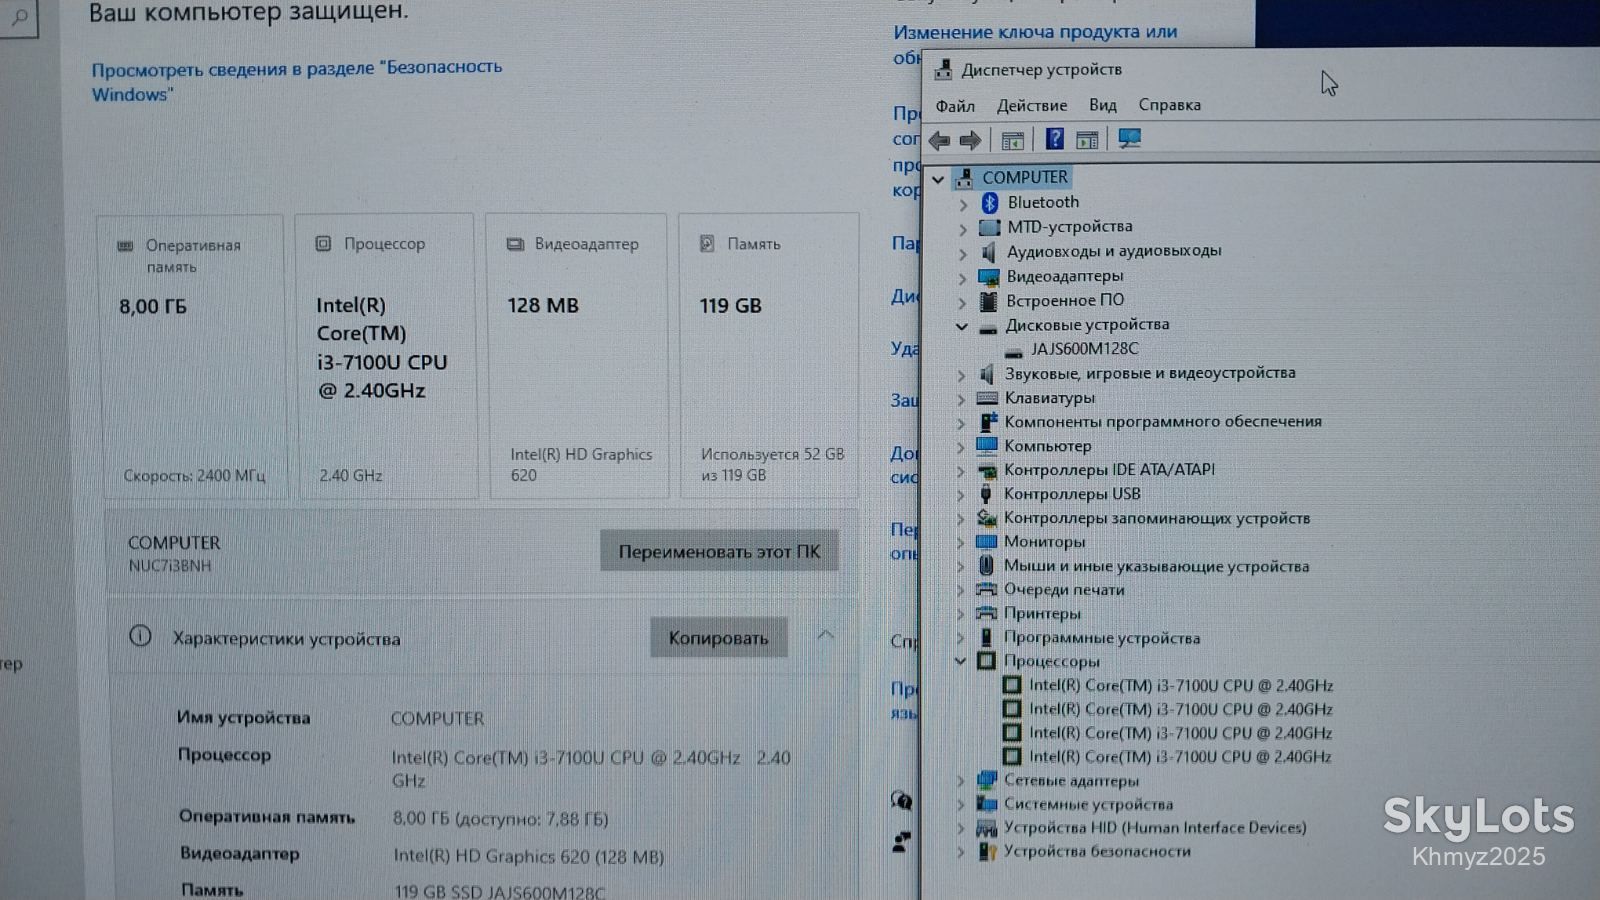
Task: Click the Forward arrow in Device Manager toolbar
Action: tap(970, 140)
